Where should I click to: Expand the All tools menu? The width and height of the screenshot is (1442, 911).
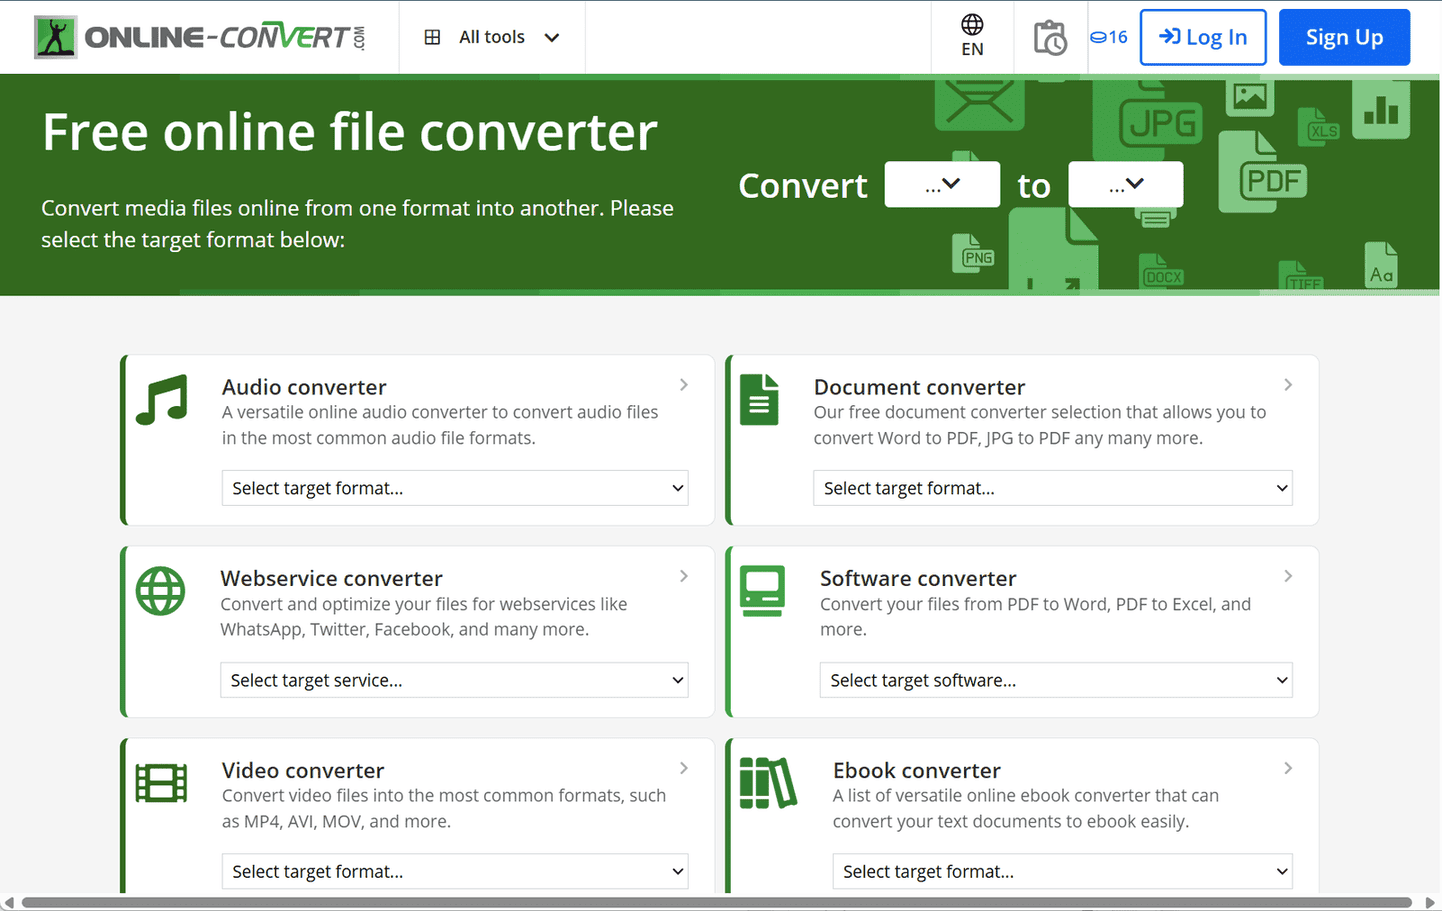click(x=492, y=36)
